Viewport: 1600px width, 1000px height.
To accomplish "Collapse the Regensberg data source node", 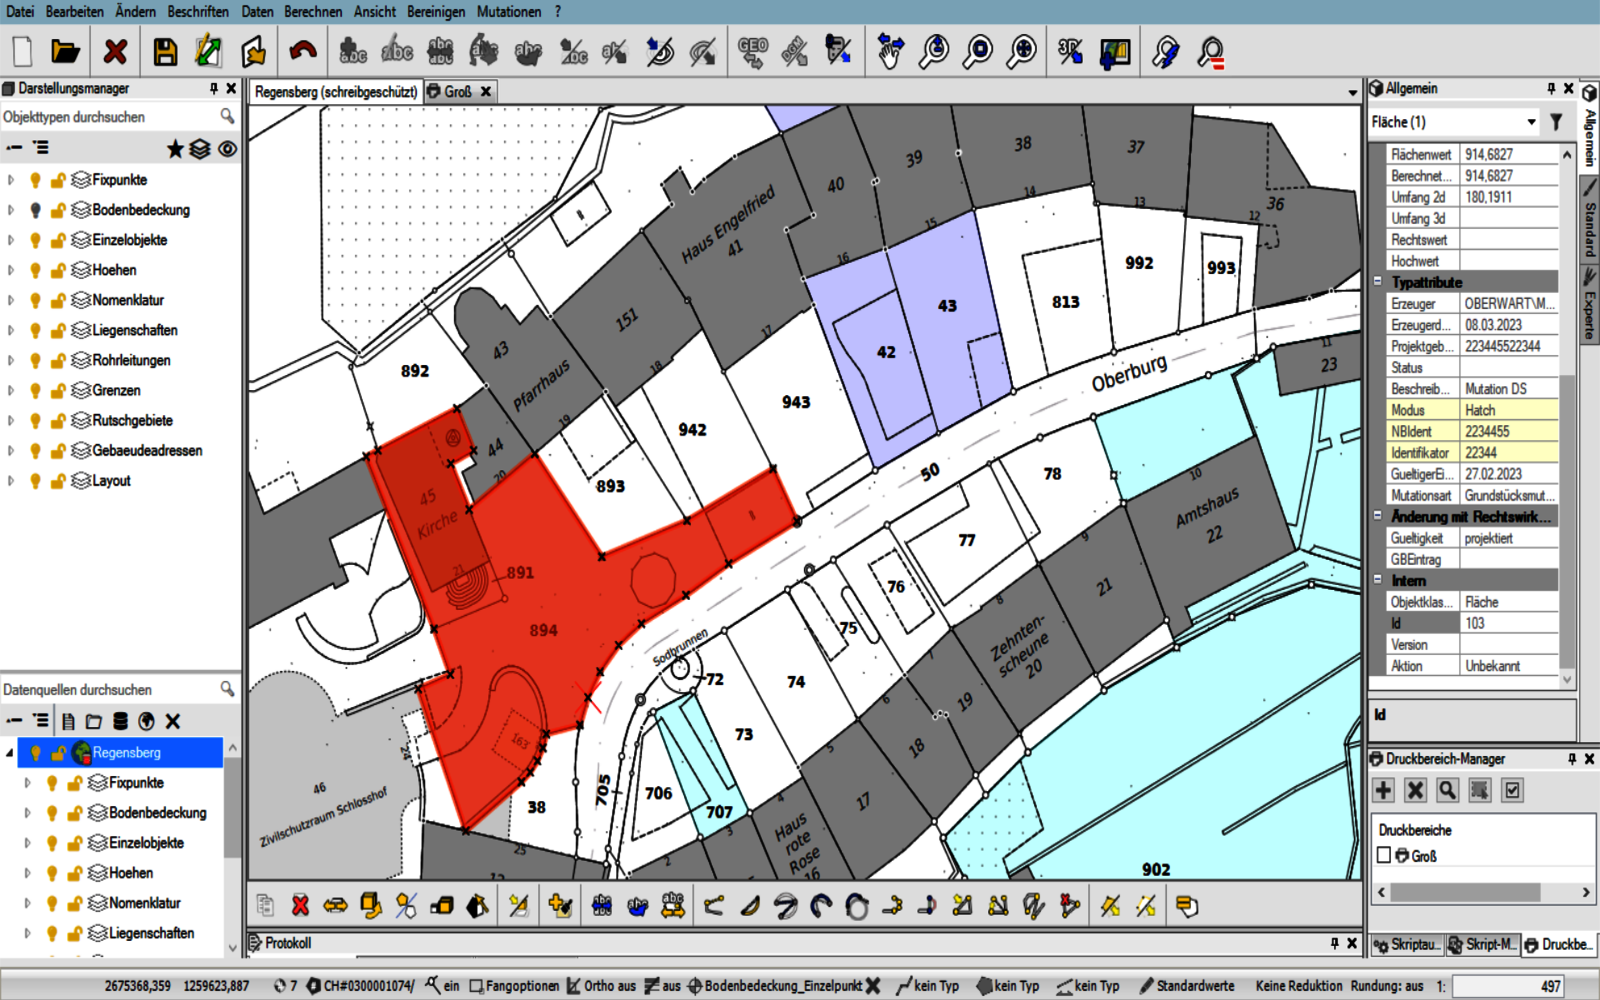I will 11,752.
